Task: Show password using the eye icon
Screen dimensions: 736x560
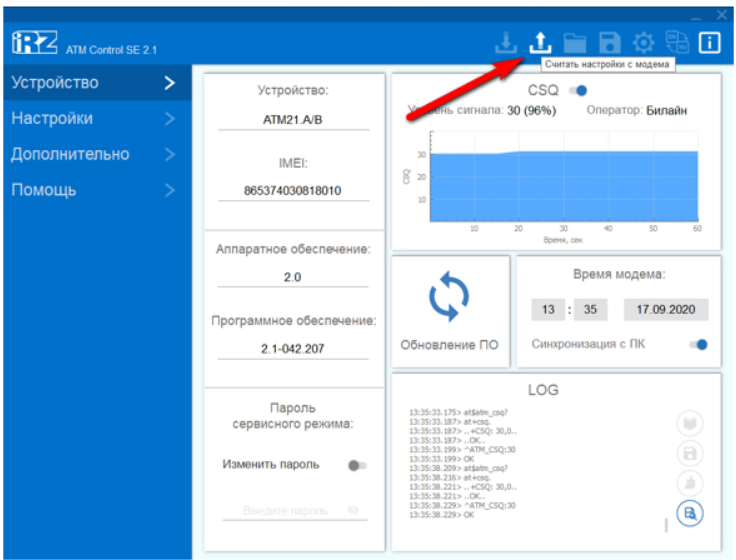Action: click(x=353, y=510)
